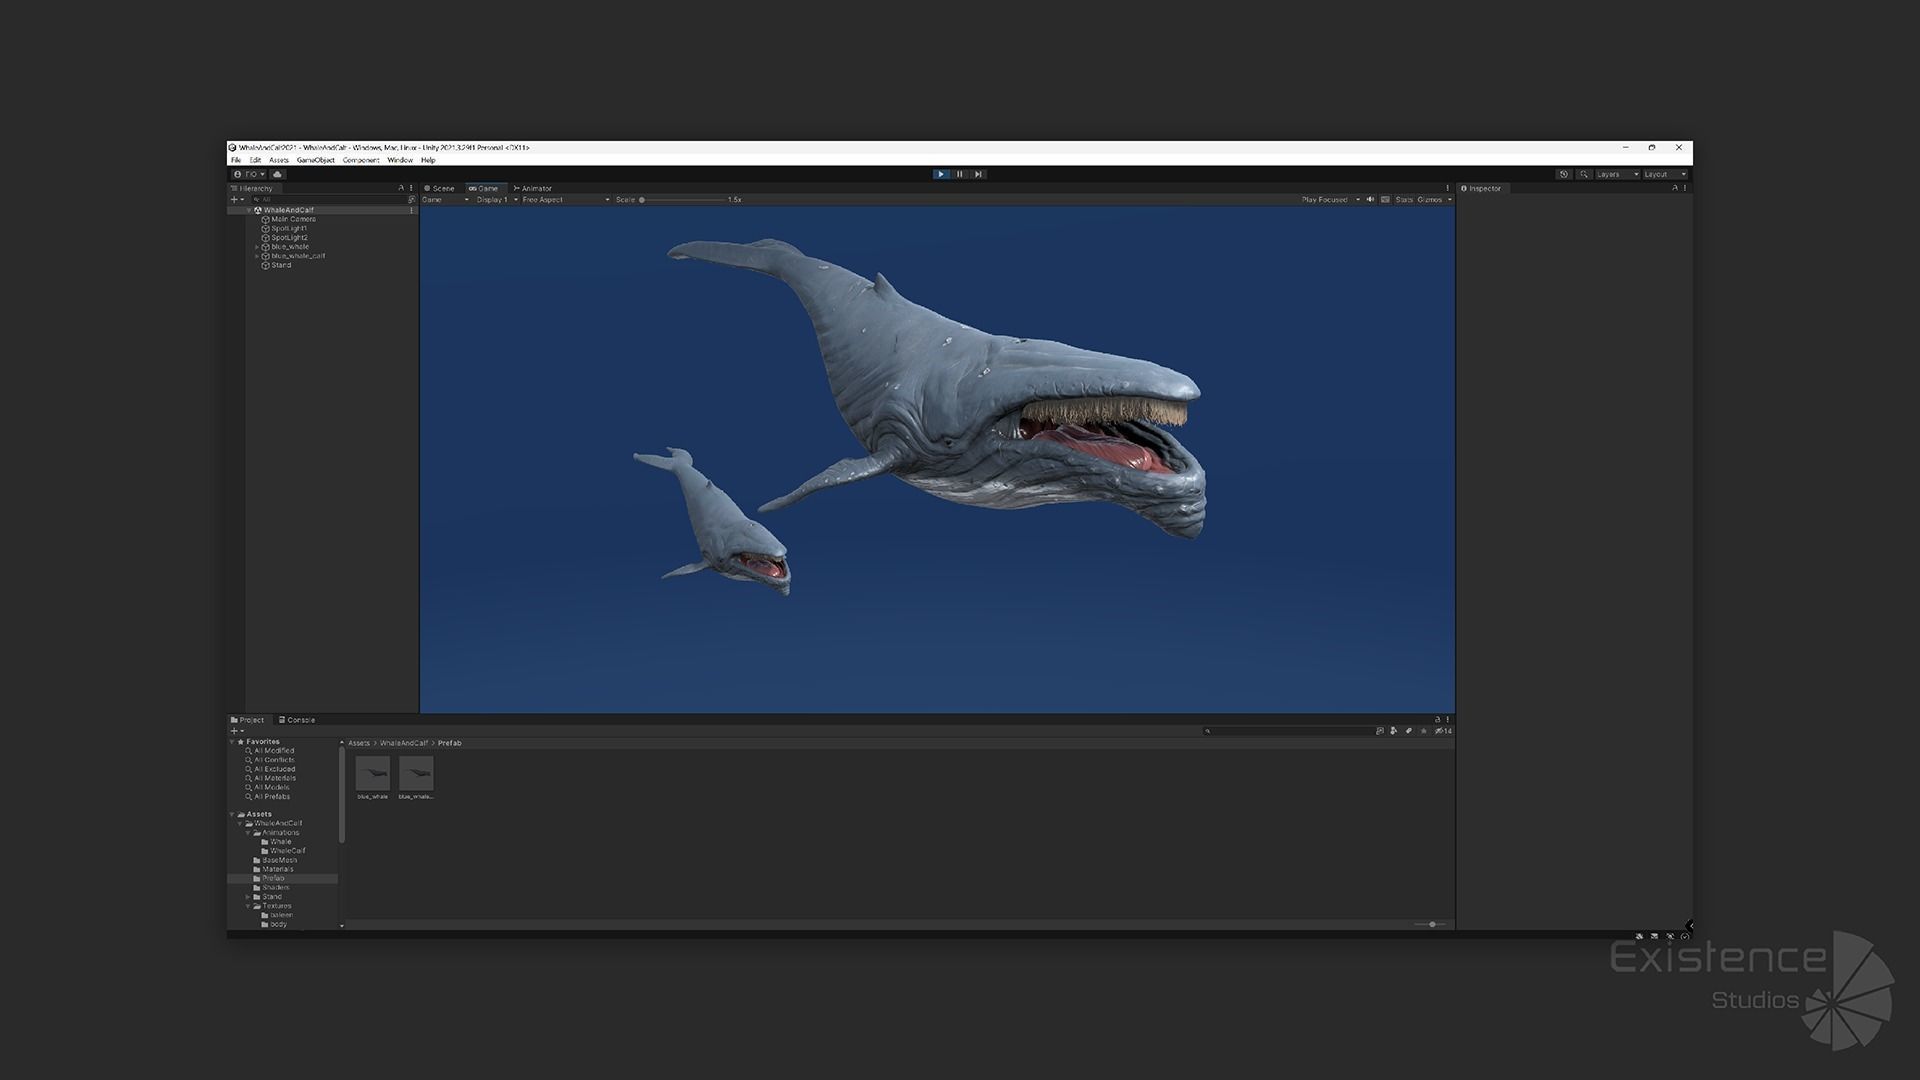1920x1080 pixels.
Task: Open the Hierarchy create plus dropdown
Action: pyautogui.click(x=237, y=200)
